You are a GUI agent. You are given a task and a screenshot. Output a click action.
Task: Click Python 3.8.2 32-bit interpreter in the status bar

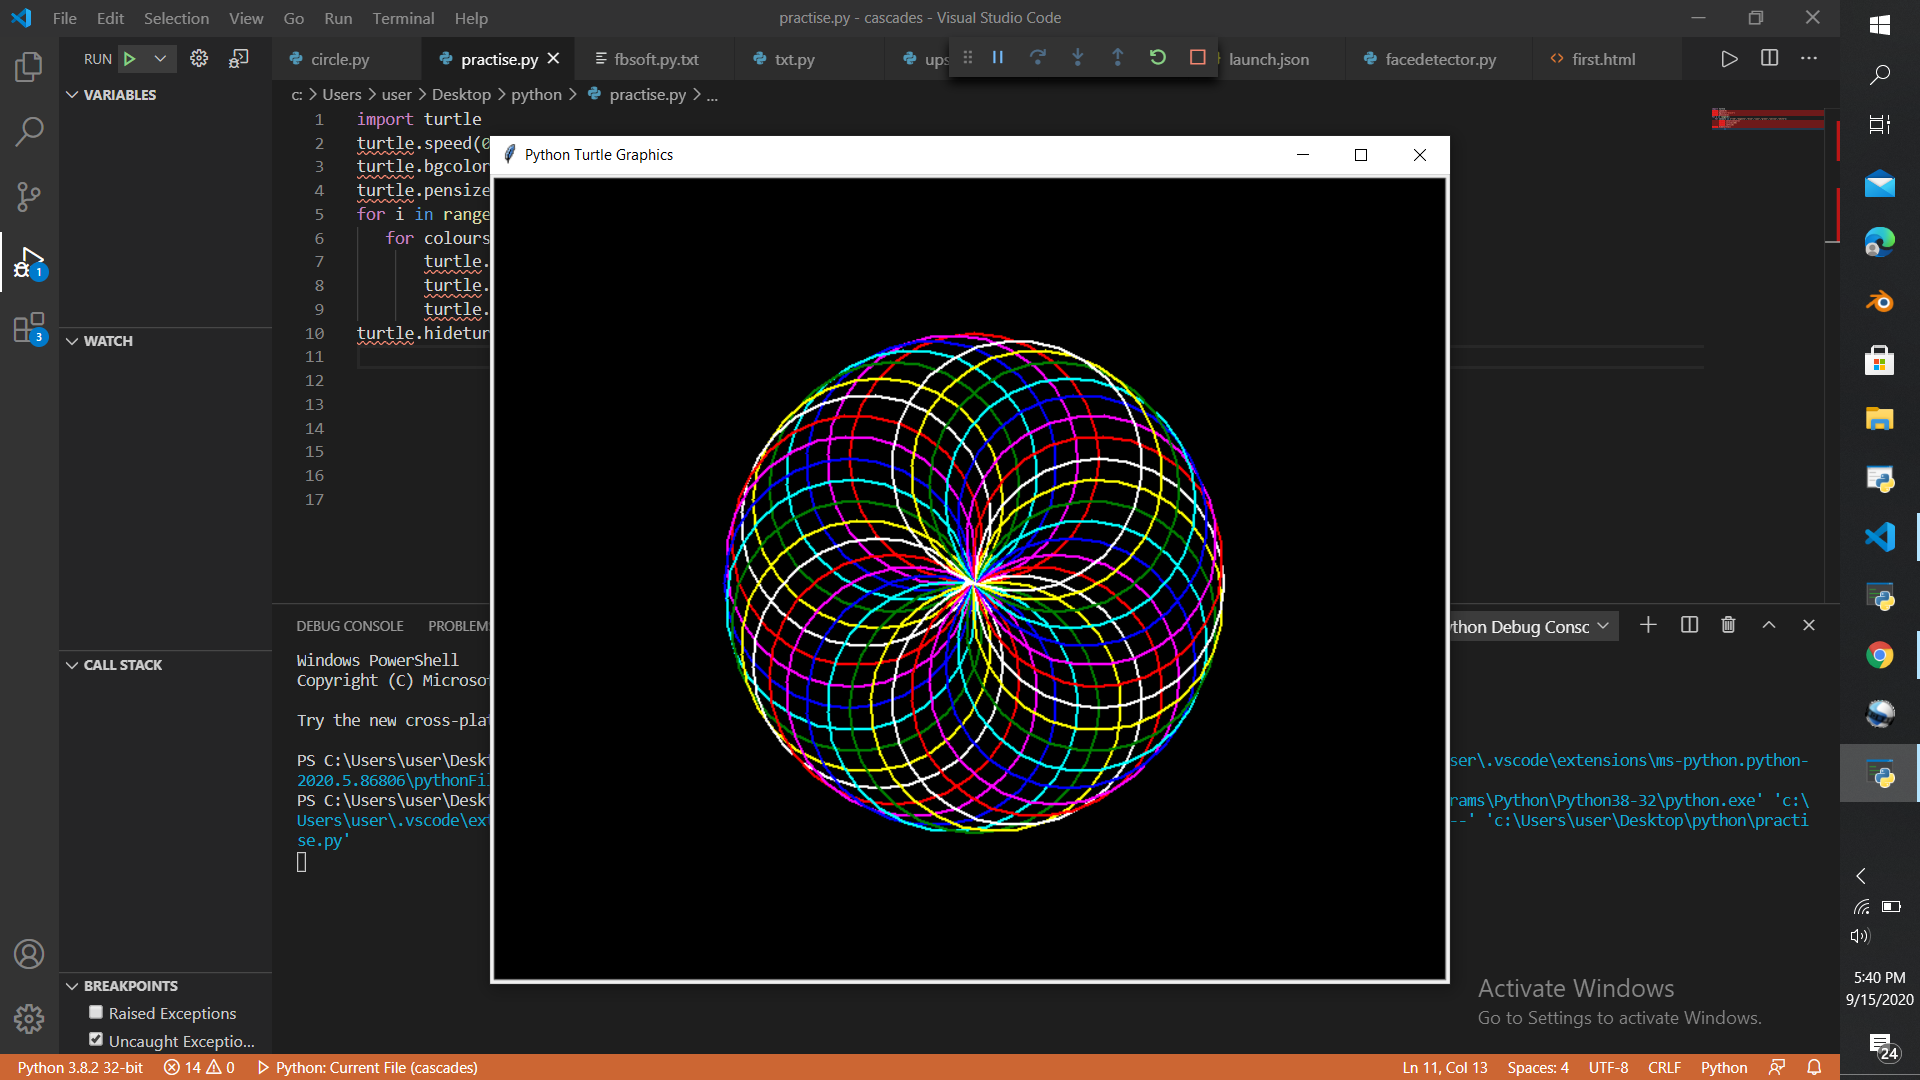pos(80,1067)
